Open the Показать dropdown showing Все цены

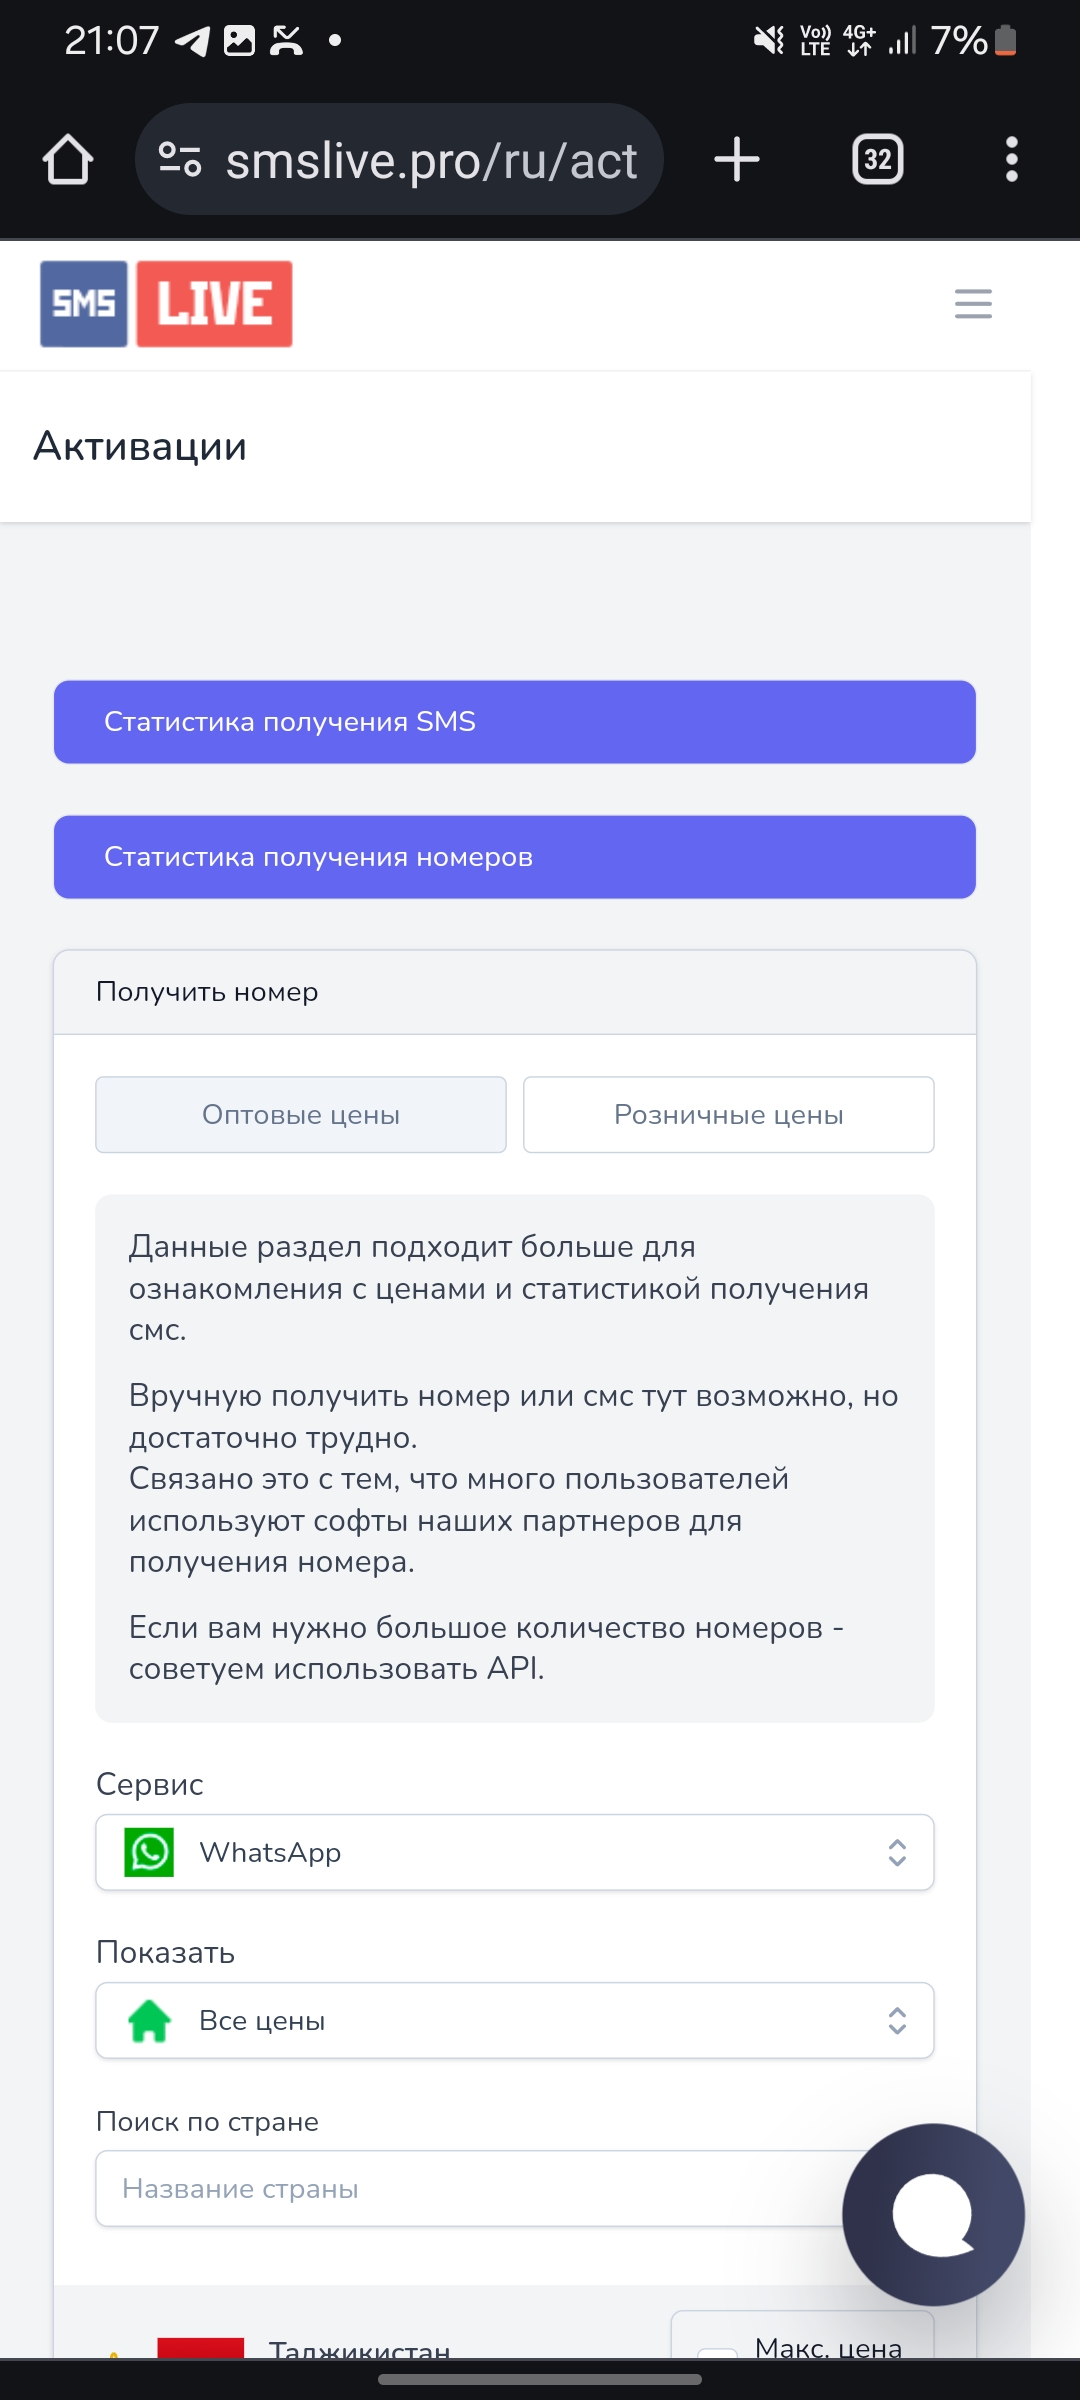(x=515, y=2020)
